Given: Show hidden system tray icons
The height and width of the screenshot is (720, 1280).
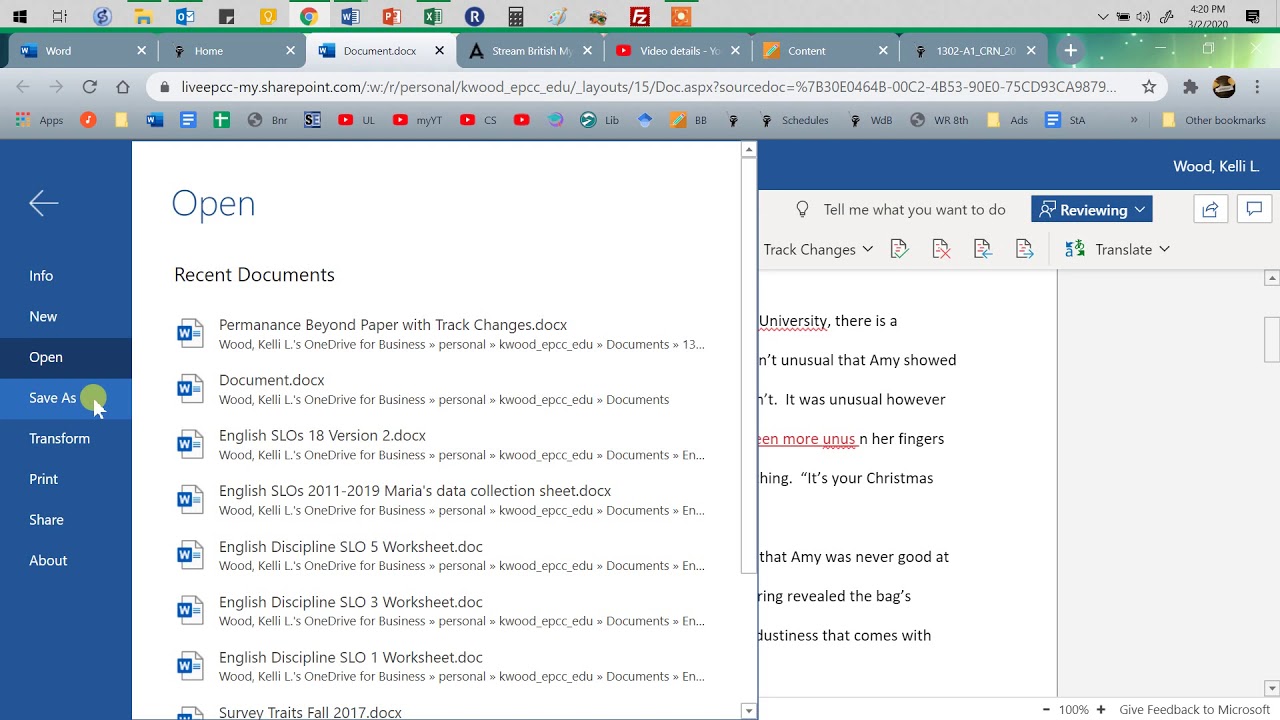Looking at the screenshot, I should tap(1103, 16).
